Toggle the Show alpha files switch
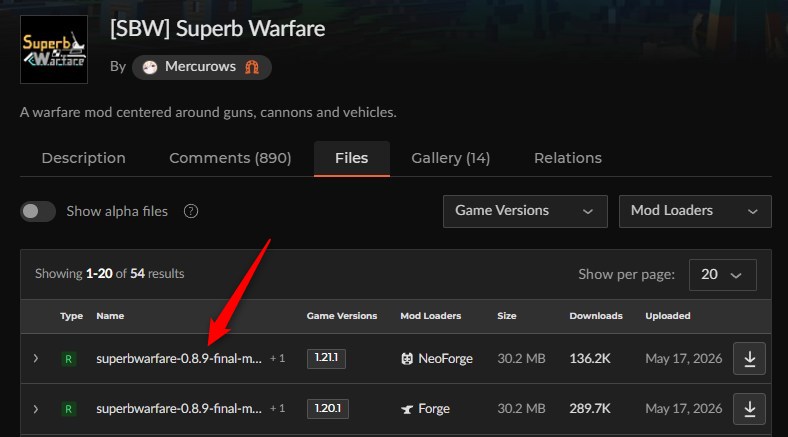Image resolution: width=788 pixels, height=437 pixels. tap(38, 211)
